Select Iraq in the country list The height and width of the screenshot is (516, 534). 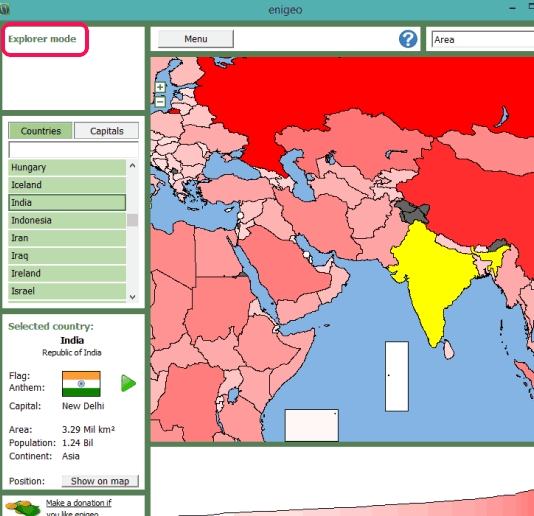(67, 256)
